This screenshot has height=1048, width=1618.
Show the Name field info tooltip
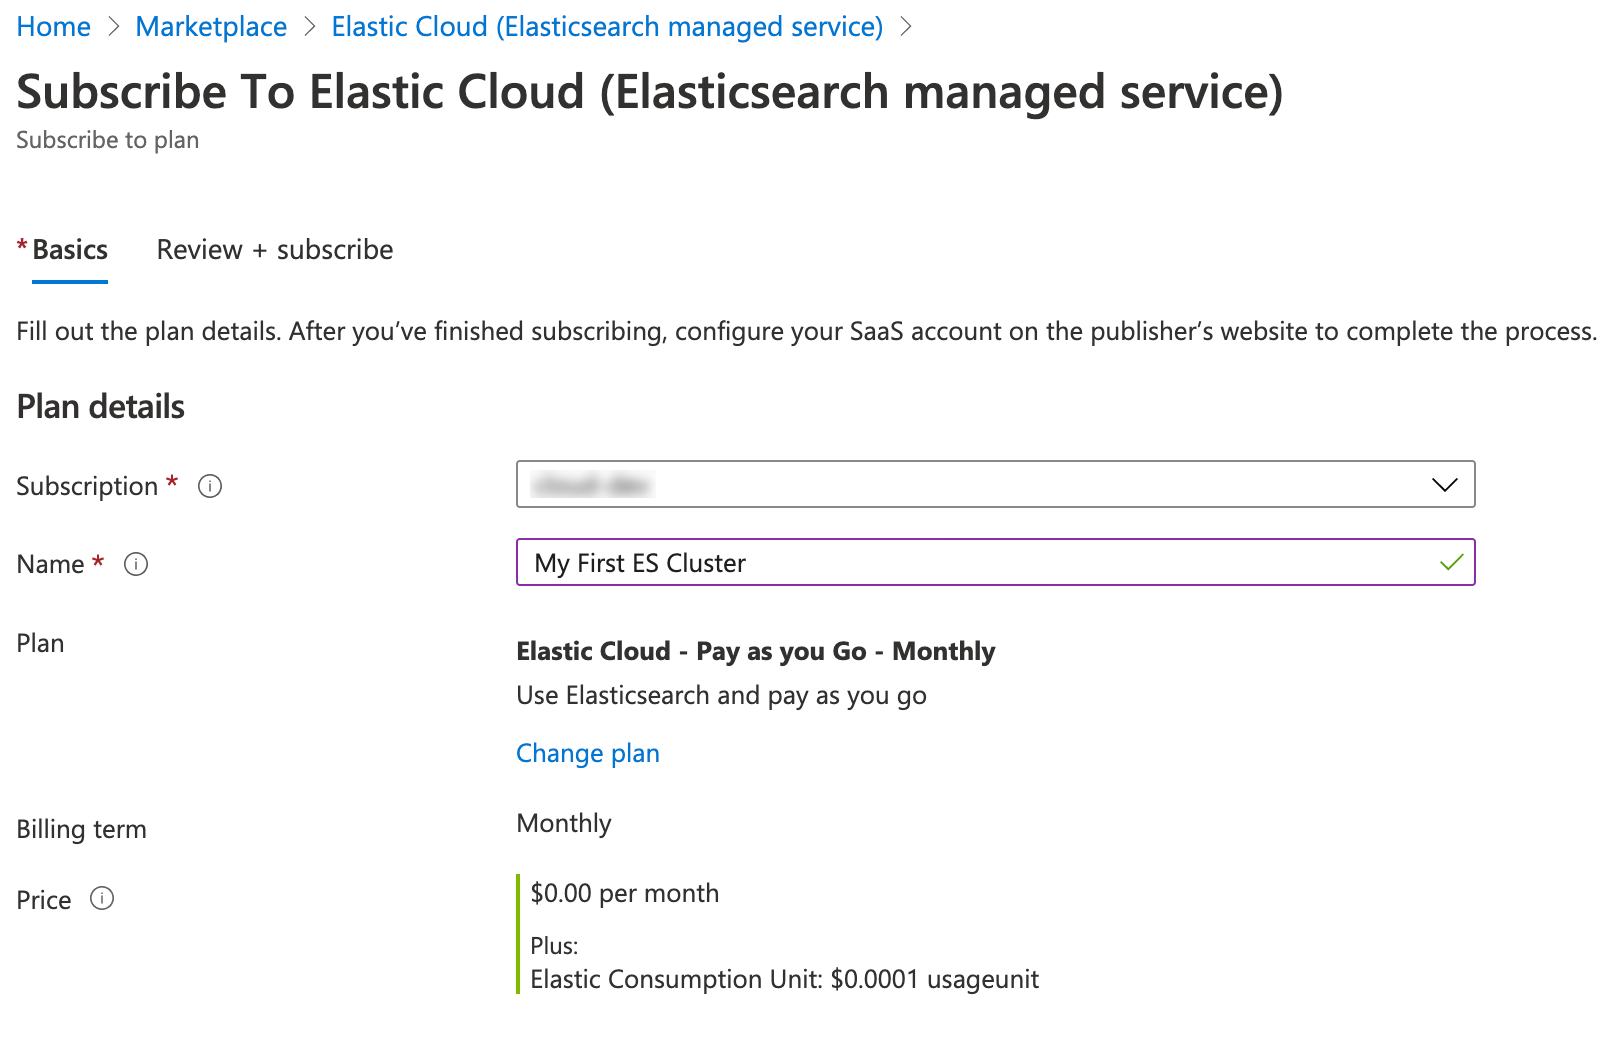pos(136,564)
